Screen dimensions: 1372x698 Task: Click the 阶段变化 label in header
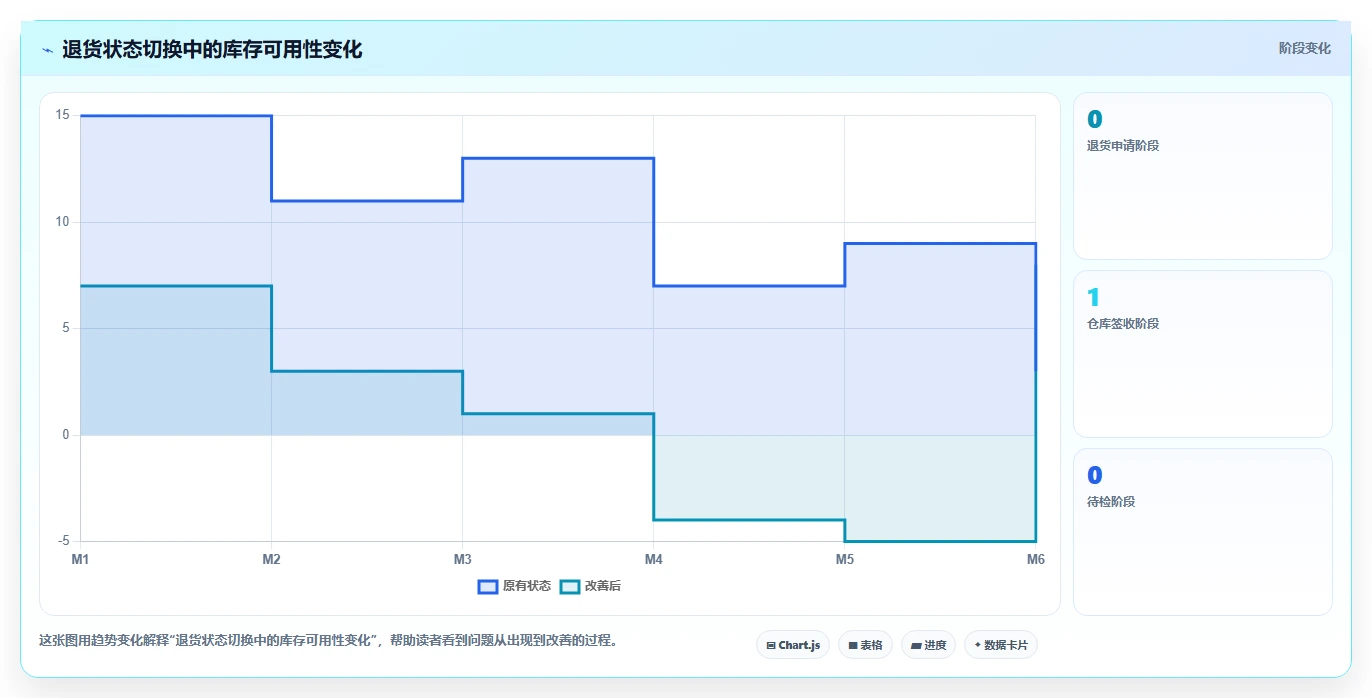[x=1304, y=48]
